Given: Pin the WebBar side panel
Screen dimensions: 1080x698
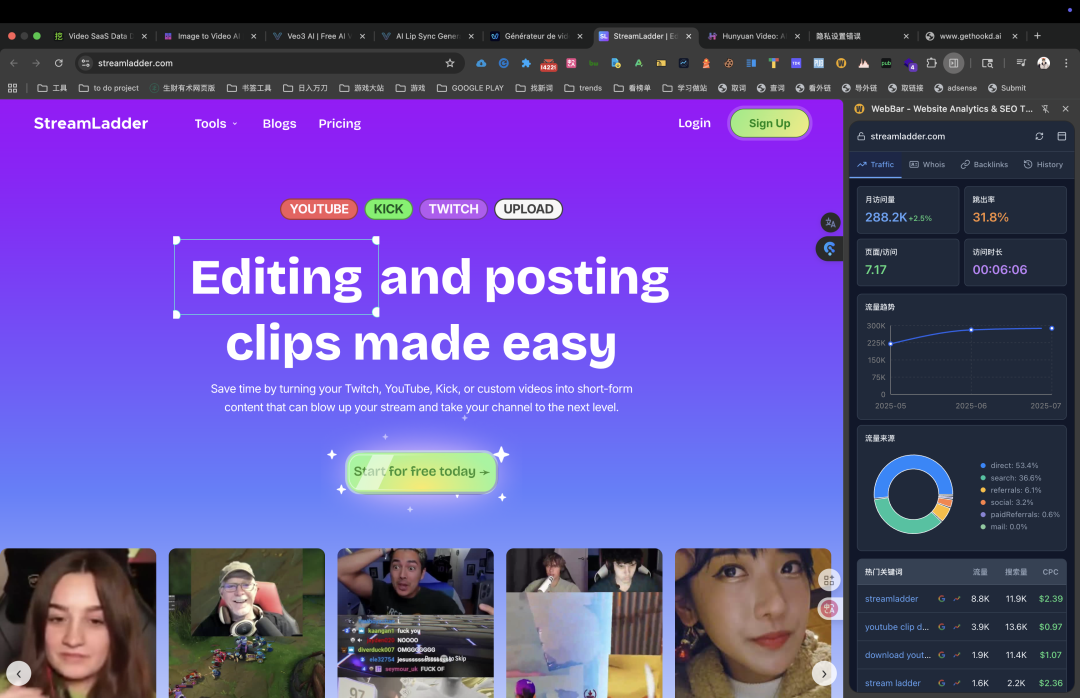Looking at the screenshot, I should point(1045,109).
